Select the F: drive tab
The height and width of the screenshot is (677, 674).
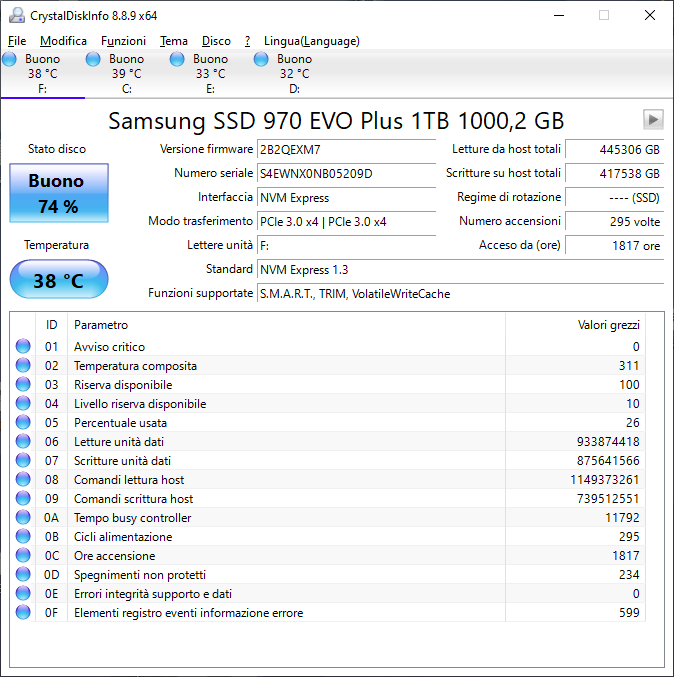pos(42,74)
